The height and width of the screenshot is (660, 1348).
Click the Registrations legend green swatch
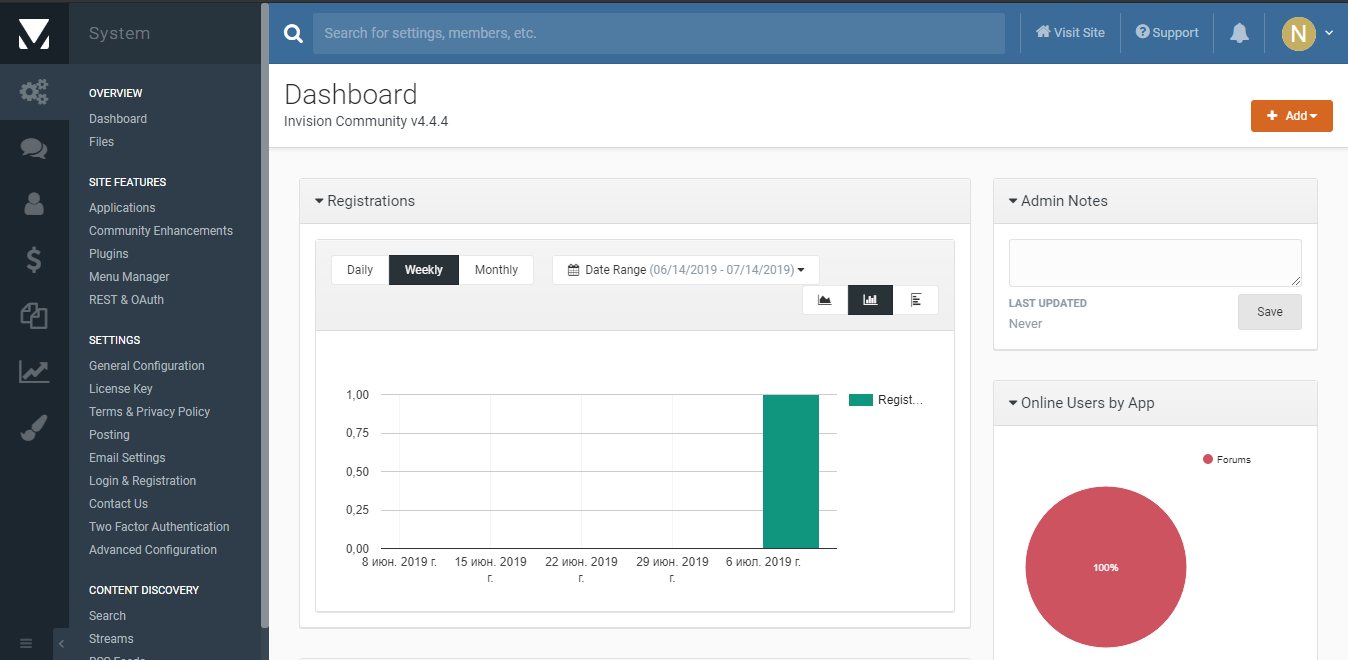861,400
